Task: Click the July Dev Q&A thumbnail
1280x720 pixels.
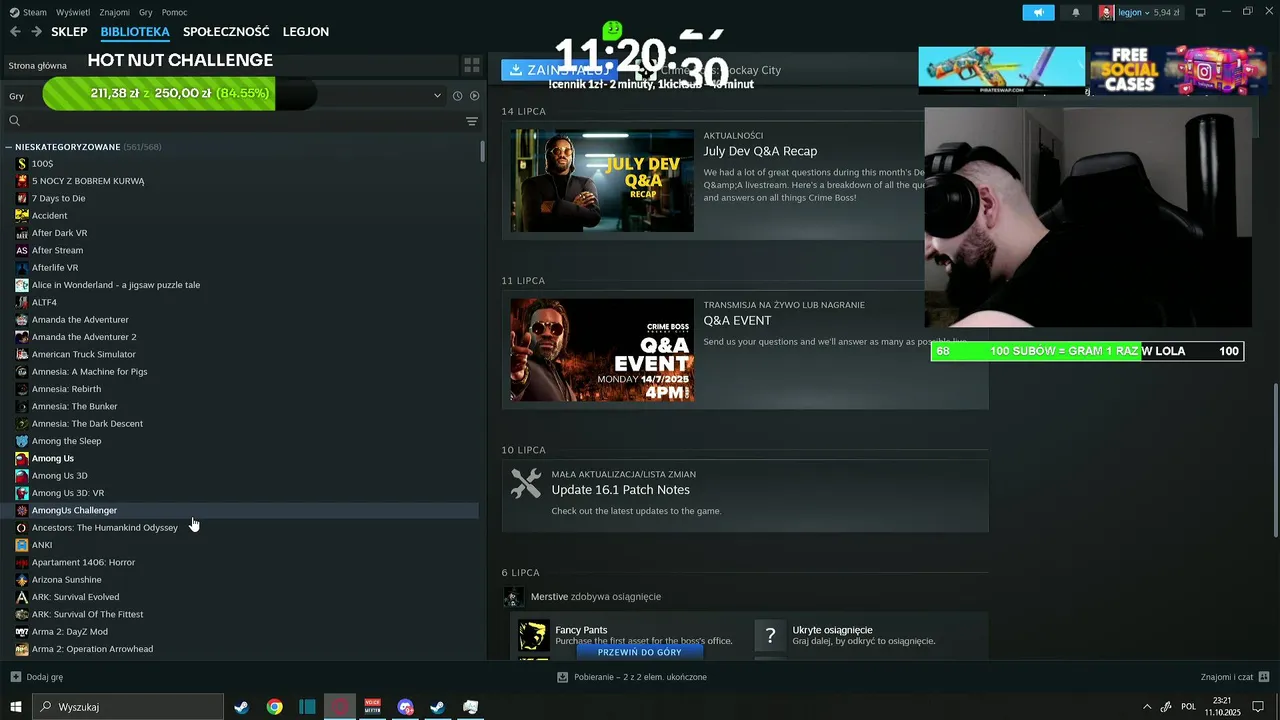Action: (602, 181)
